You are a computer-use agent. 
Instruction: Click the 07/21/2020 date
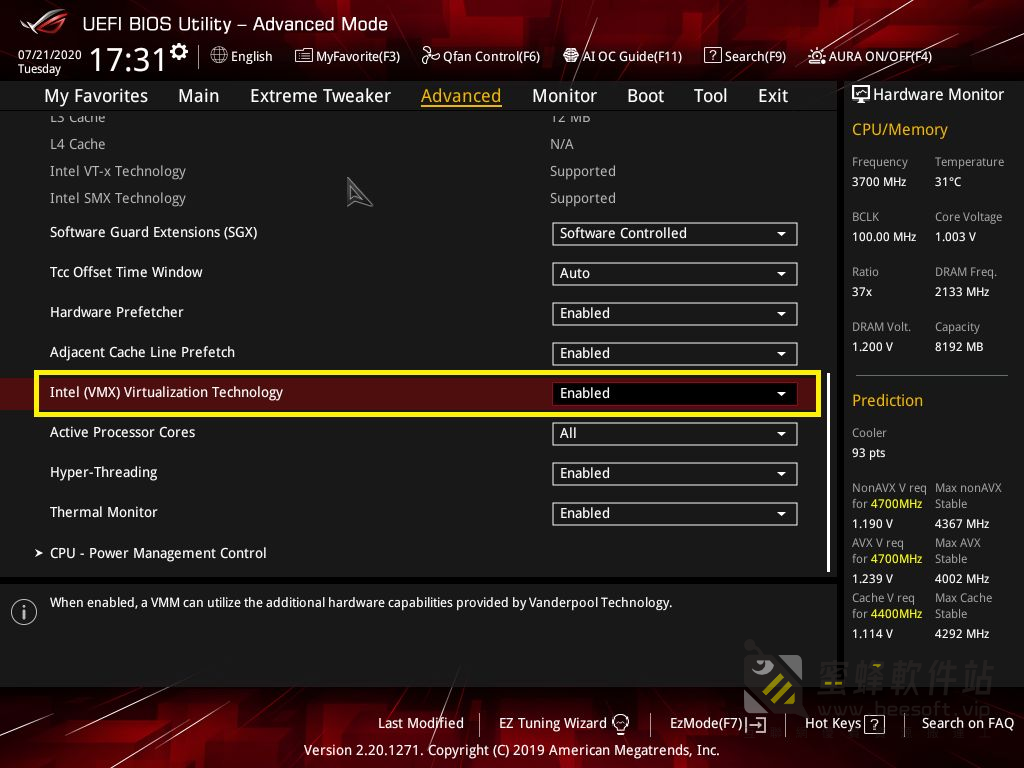tap(50, 55)
